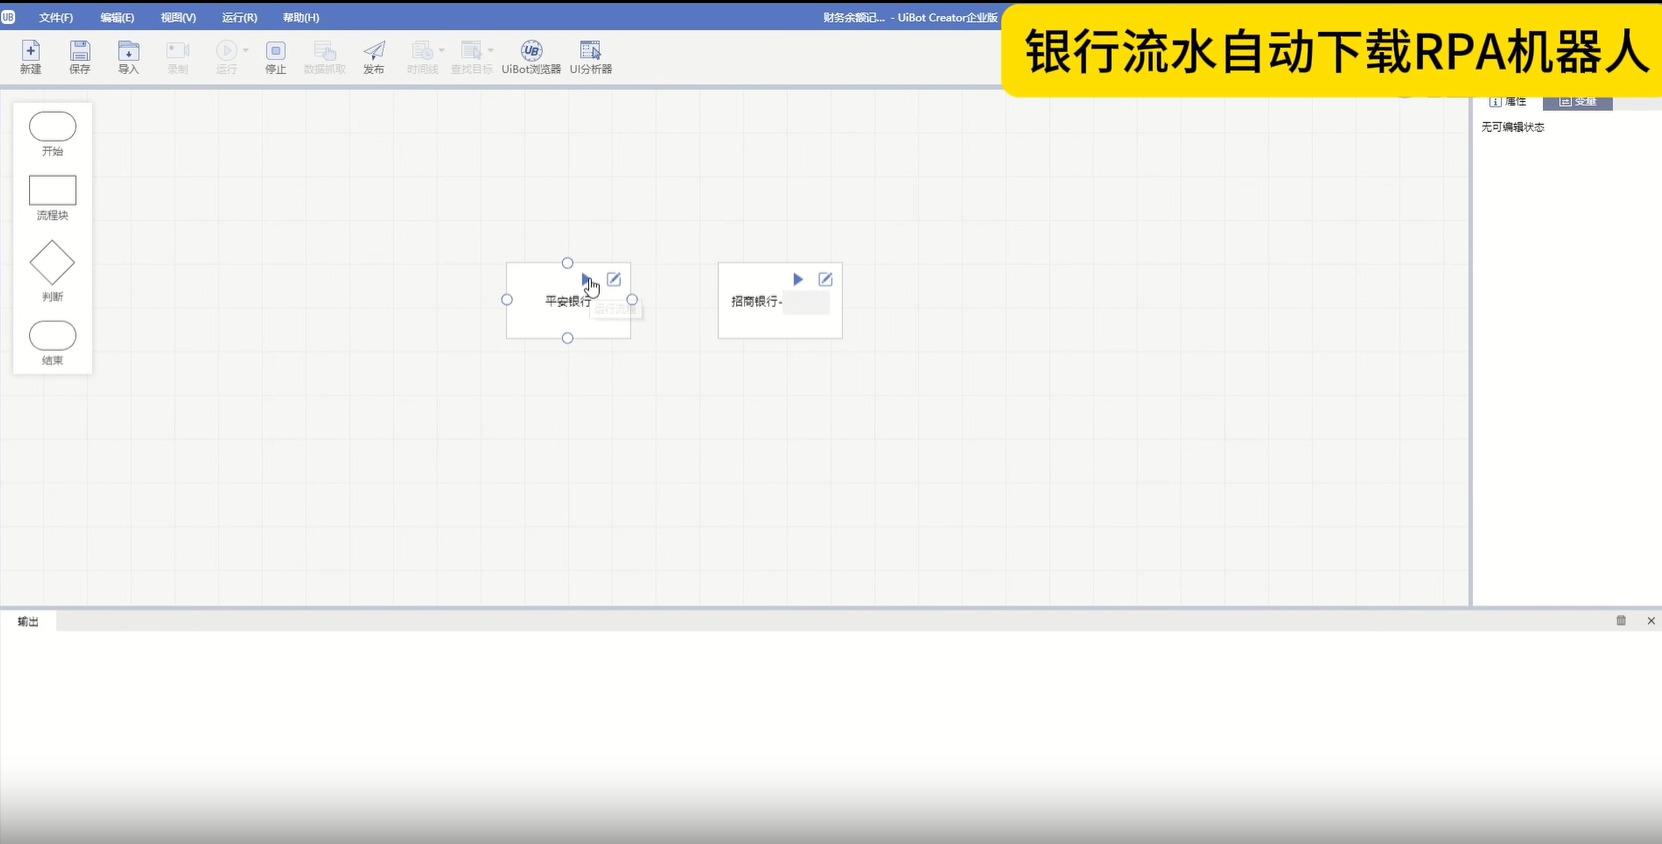The image size is (1662, 844).
Task: Edit the 平安银行 flow block
Action: point(614,280)
